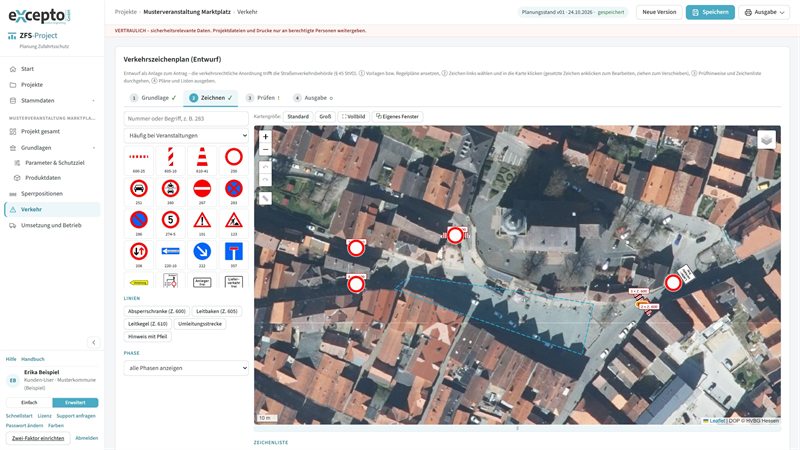This screenshot has width=800, height=450.
Task: Select the one-way street sign 220-10
Action: pos(170,255)
